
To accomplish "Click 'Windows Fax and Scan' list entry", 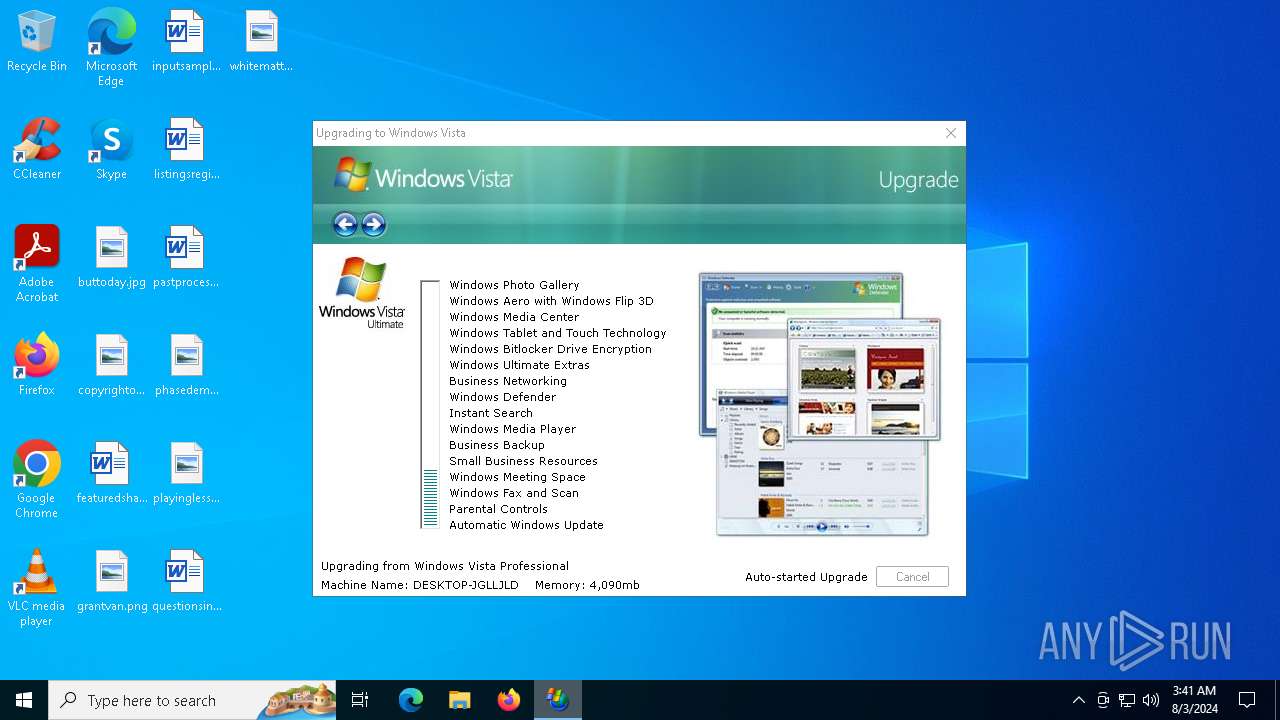I will click(x=514, y=493).
